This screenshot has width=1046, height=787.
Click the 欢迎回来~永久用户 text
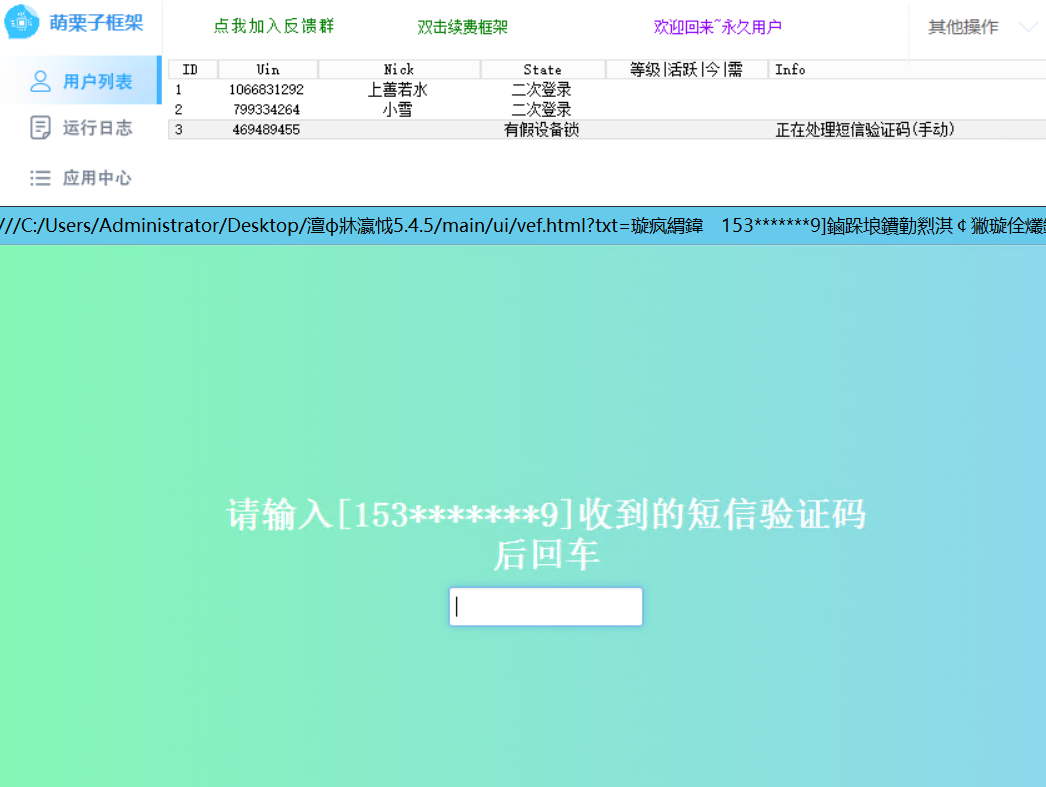pos(718,27)
